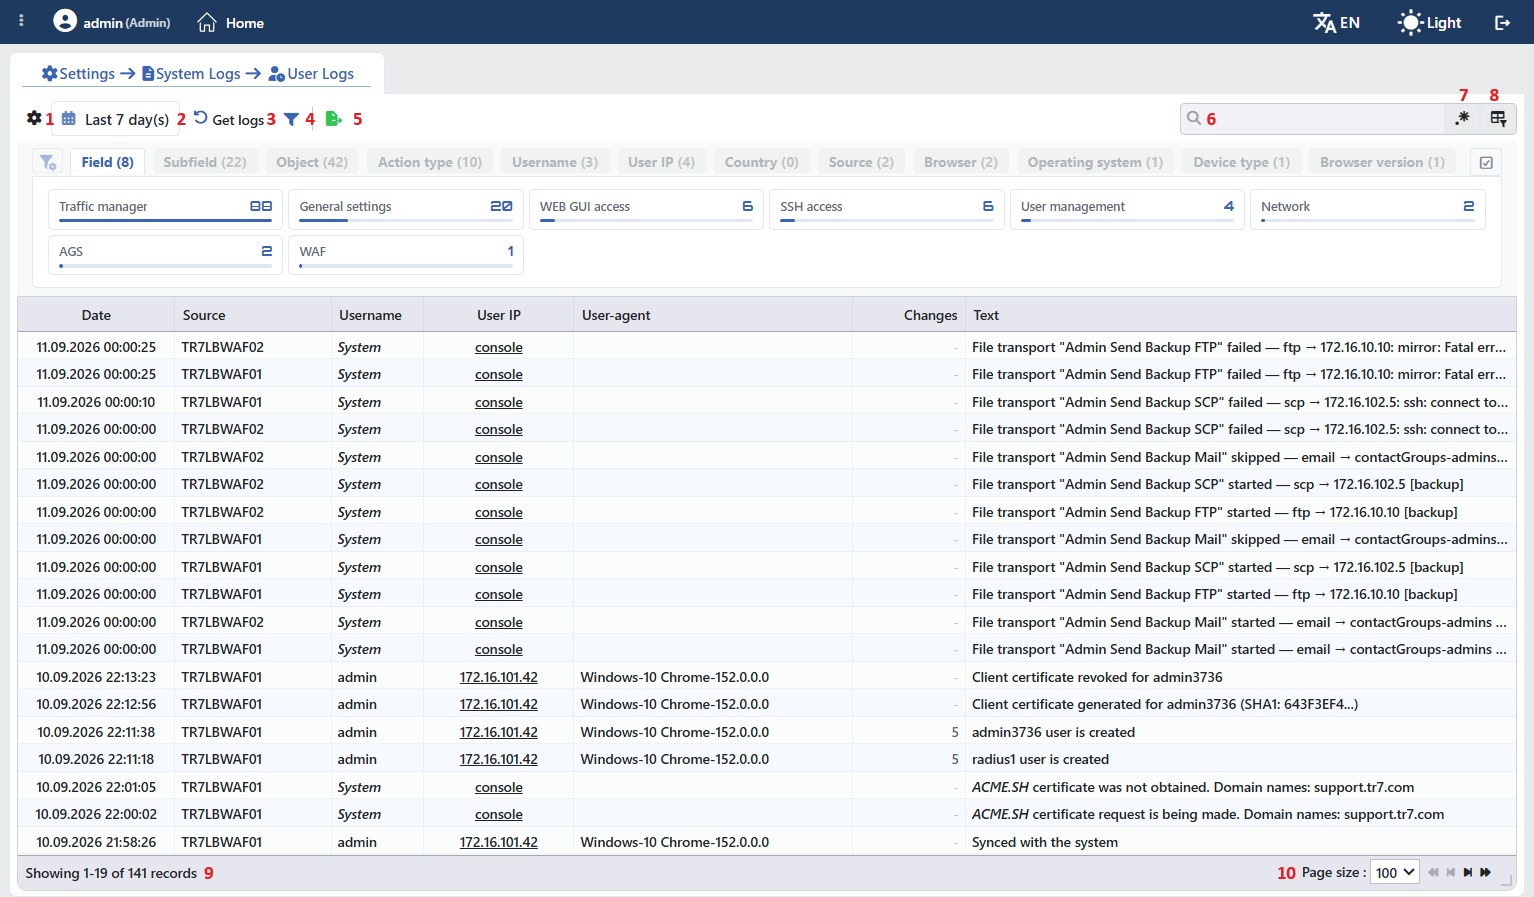Click 'Showing 1-19 of 141 records' text
Image resolution: width=1534 pixels, height=897 pixels.
[111, 873]
